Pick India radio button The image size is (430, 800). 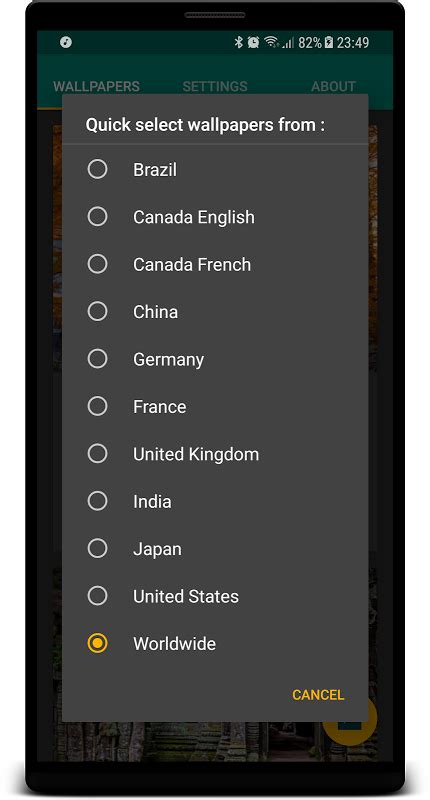97,501
